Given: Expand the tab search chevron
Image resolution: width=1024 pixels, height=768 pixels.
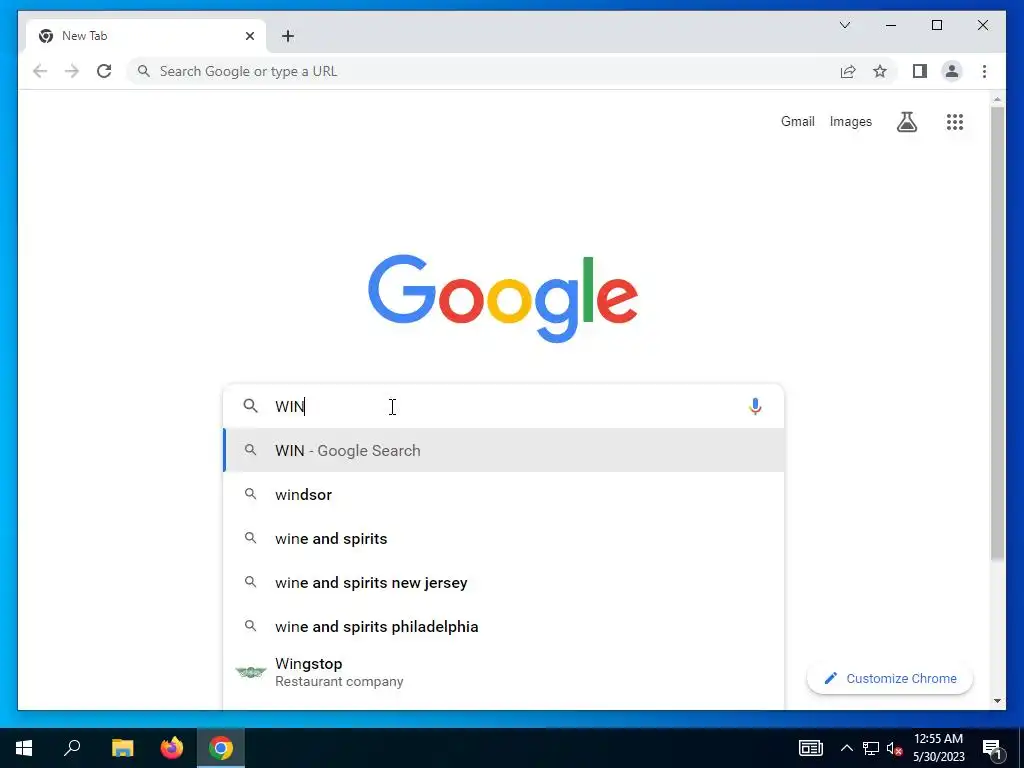Looking at the screenshot, I should (845, 25).
